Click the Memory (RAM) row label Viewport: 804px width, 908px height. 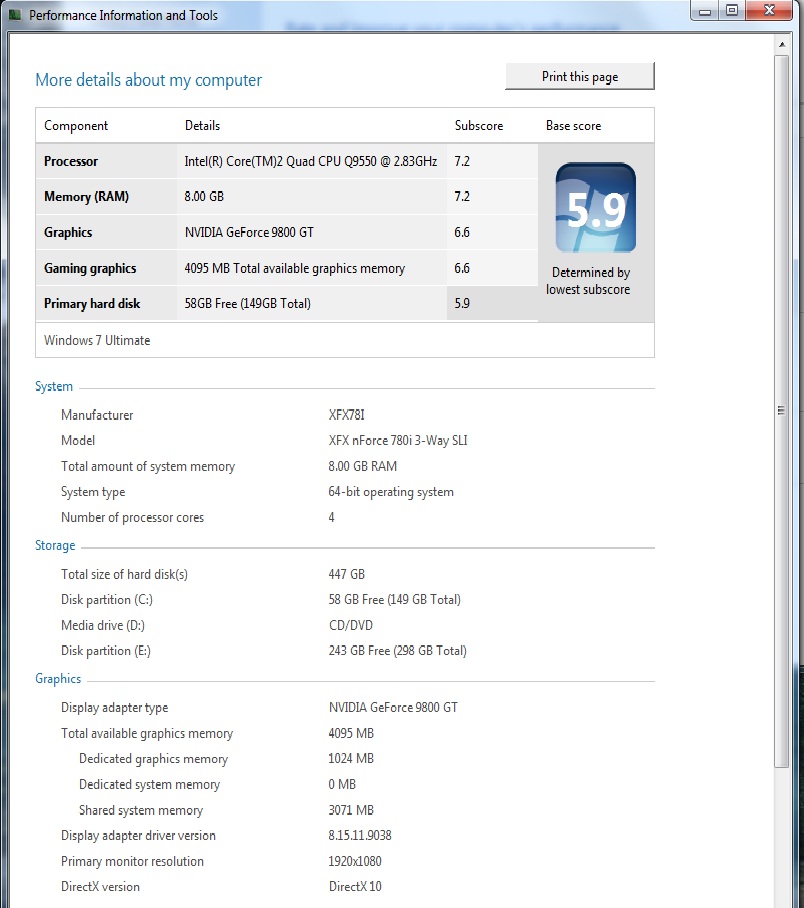(86, 196)
